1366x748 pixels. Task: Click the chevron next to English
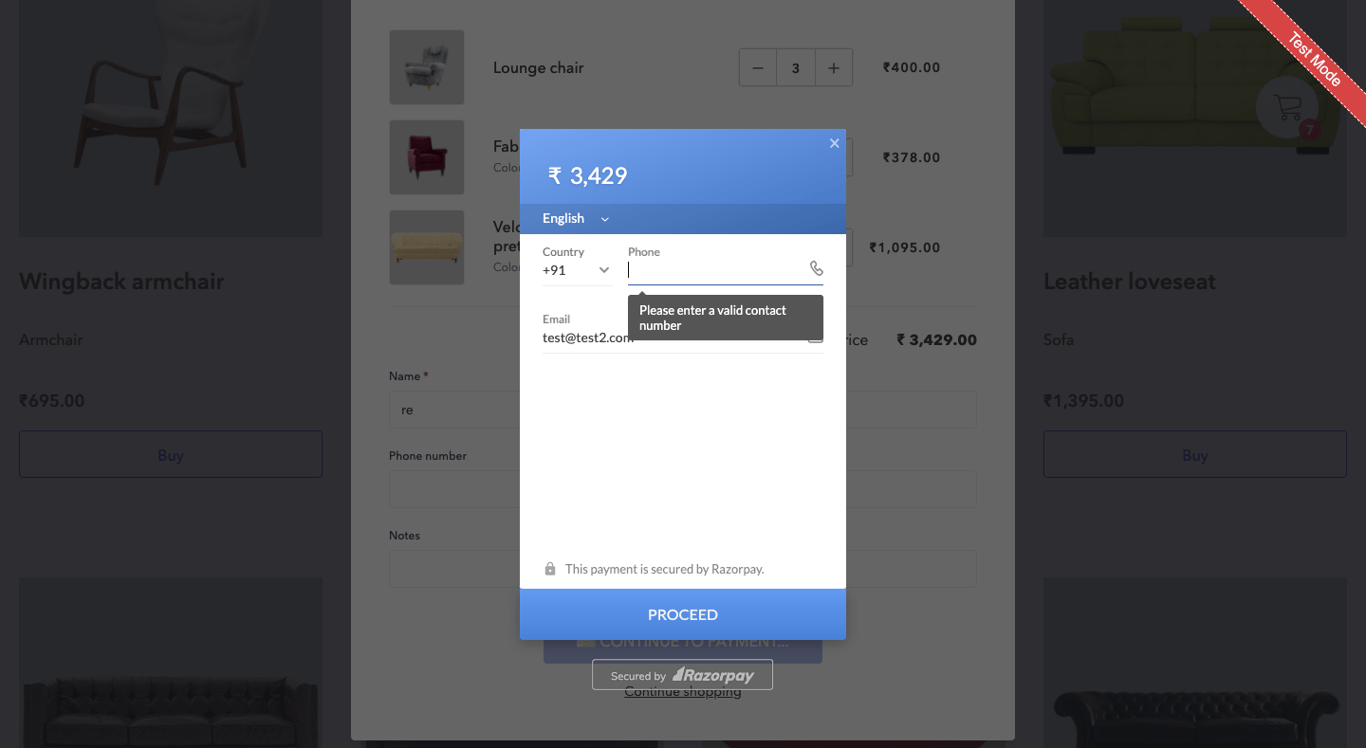605,219
